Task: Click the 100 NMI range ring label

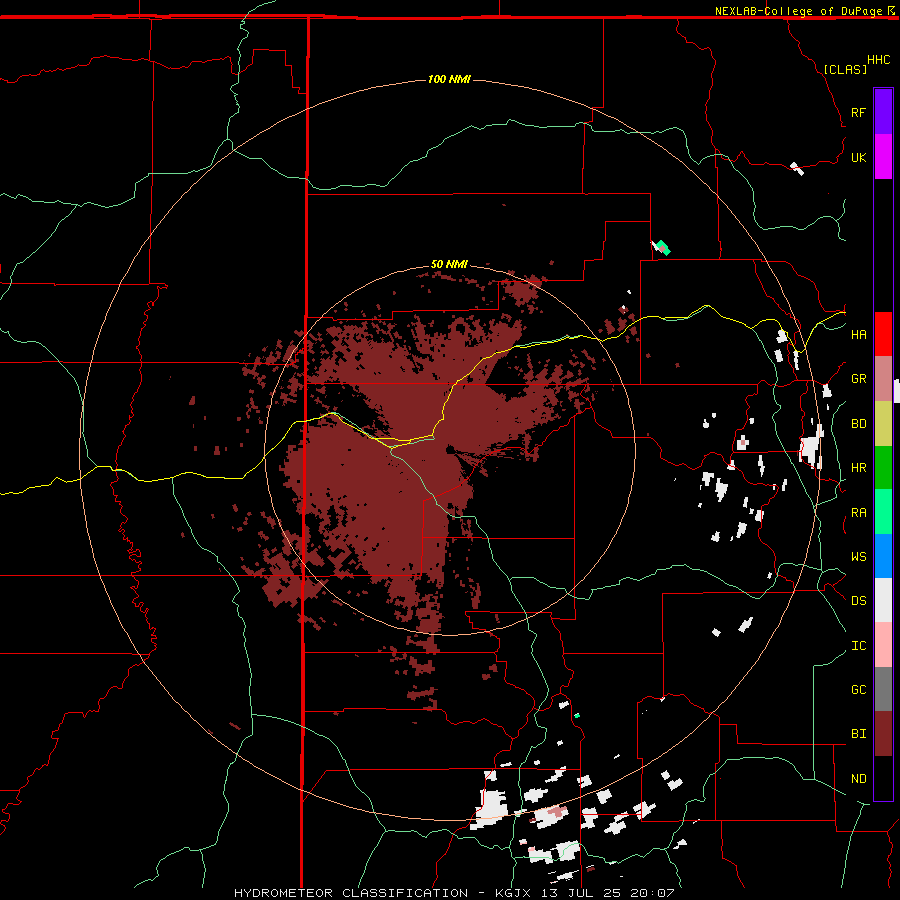Action: [x=449, y=79]
